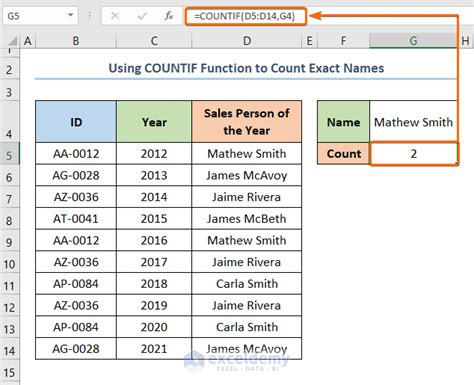Screen dimensions: 474x385
Task: Click cell AZ-0036 in the 2019 row
Action: 76,305
